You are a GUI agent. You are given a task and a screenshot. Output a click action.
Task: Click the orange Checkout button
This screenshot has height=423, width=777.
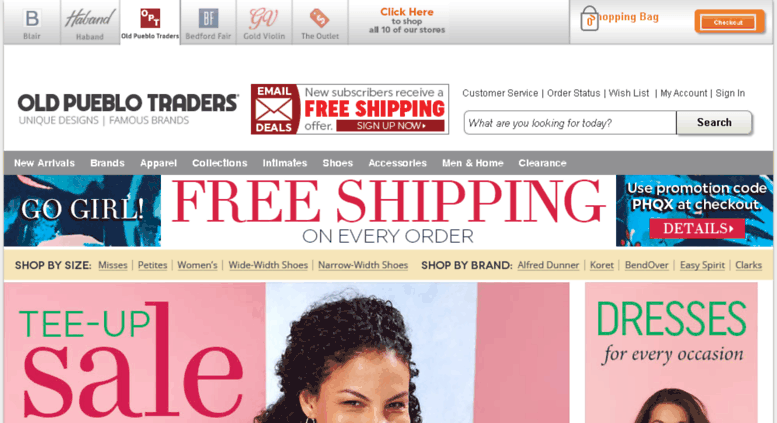point(728,22)
